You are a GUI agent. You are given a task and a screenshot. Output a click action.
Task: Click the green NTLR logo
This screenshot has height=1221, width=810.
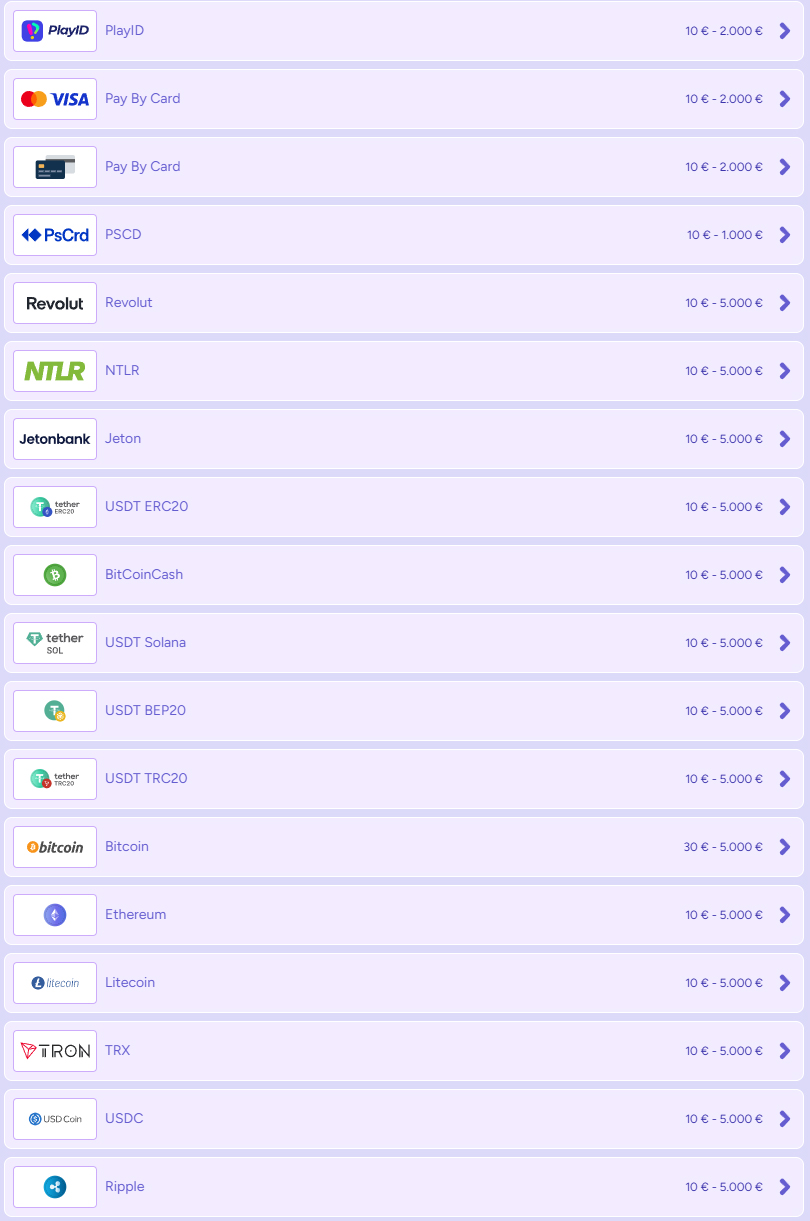coord(55,371)
